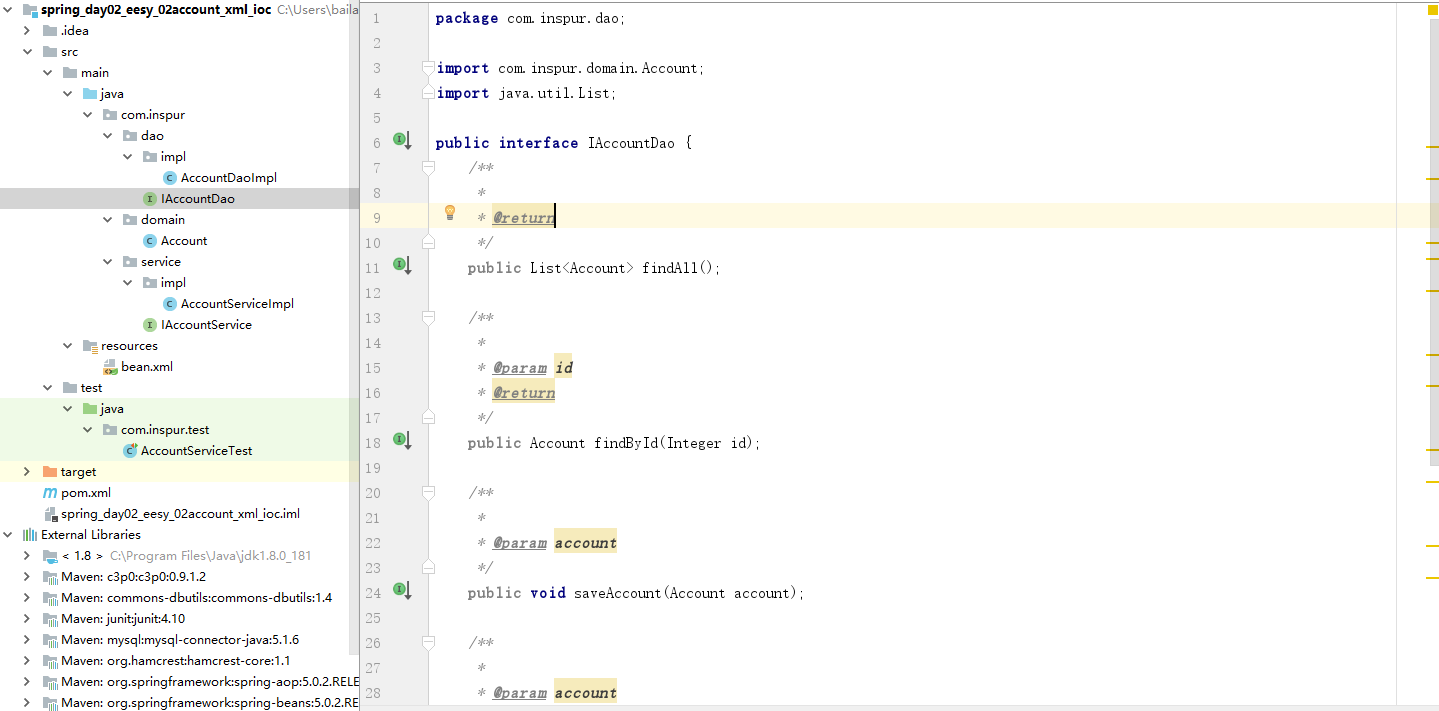Click the @return tag on line 16
Viewport: 1439px width, 711px height.
click(x=524, y=393)
